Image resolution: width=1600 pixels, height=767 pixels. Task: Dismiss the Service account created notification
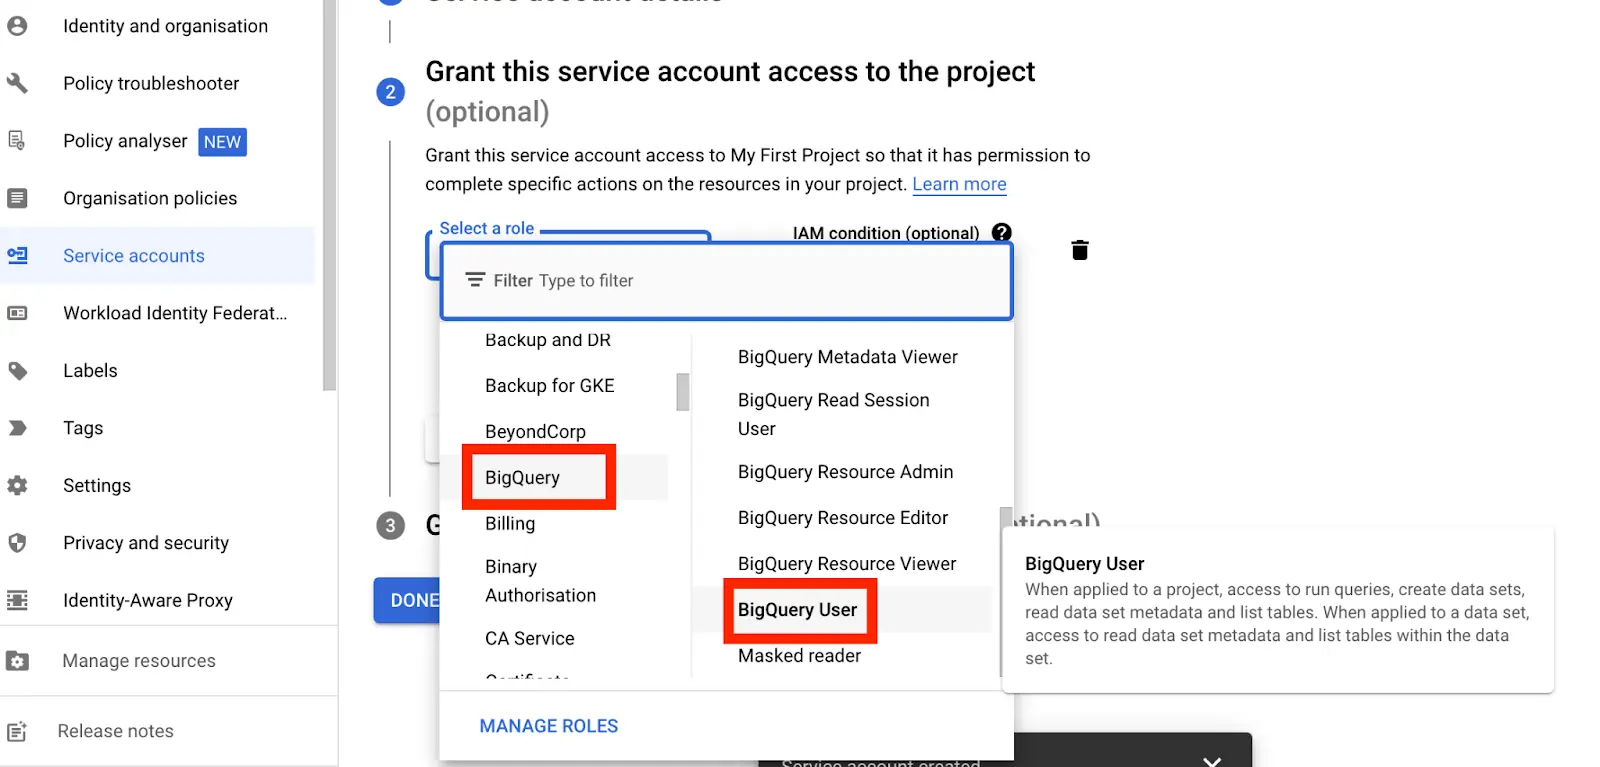click(1212, 761)
